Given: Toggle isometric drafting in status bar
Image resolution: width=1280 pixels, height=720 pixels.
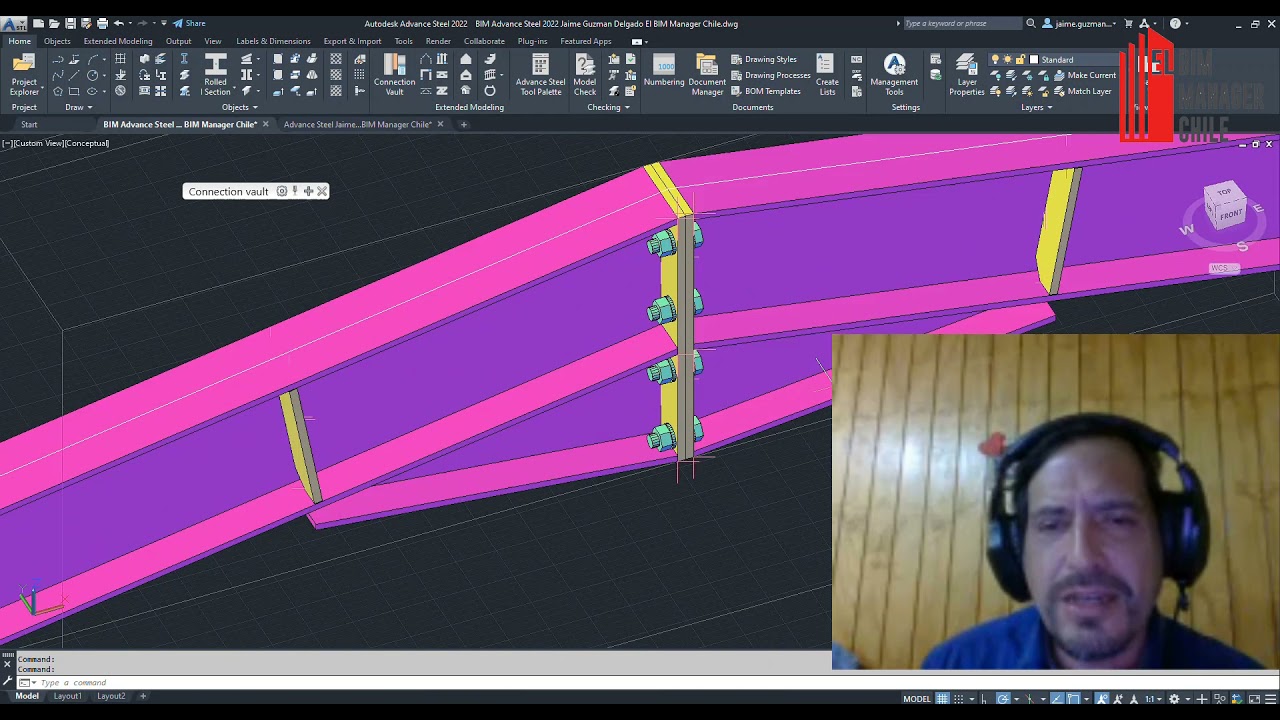Looking at the screenshot, I should (x=1030, y=699).
